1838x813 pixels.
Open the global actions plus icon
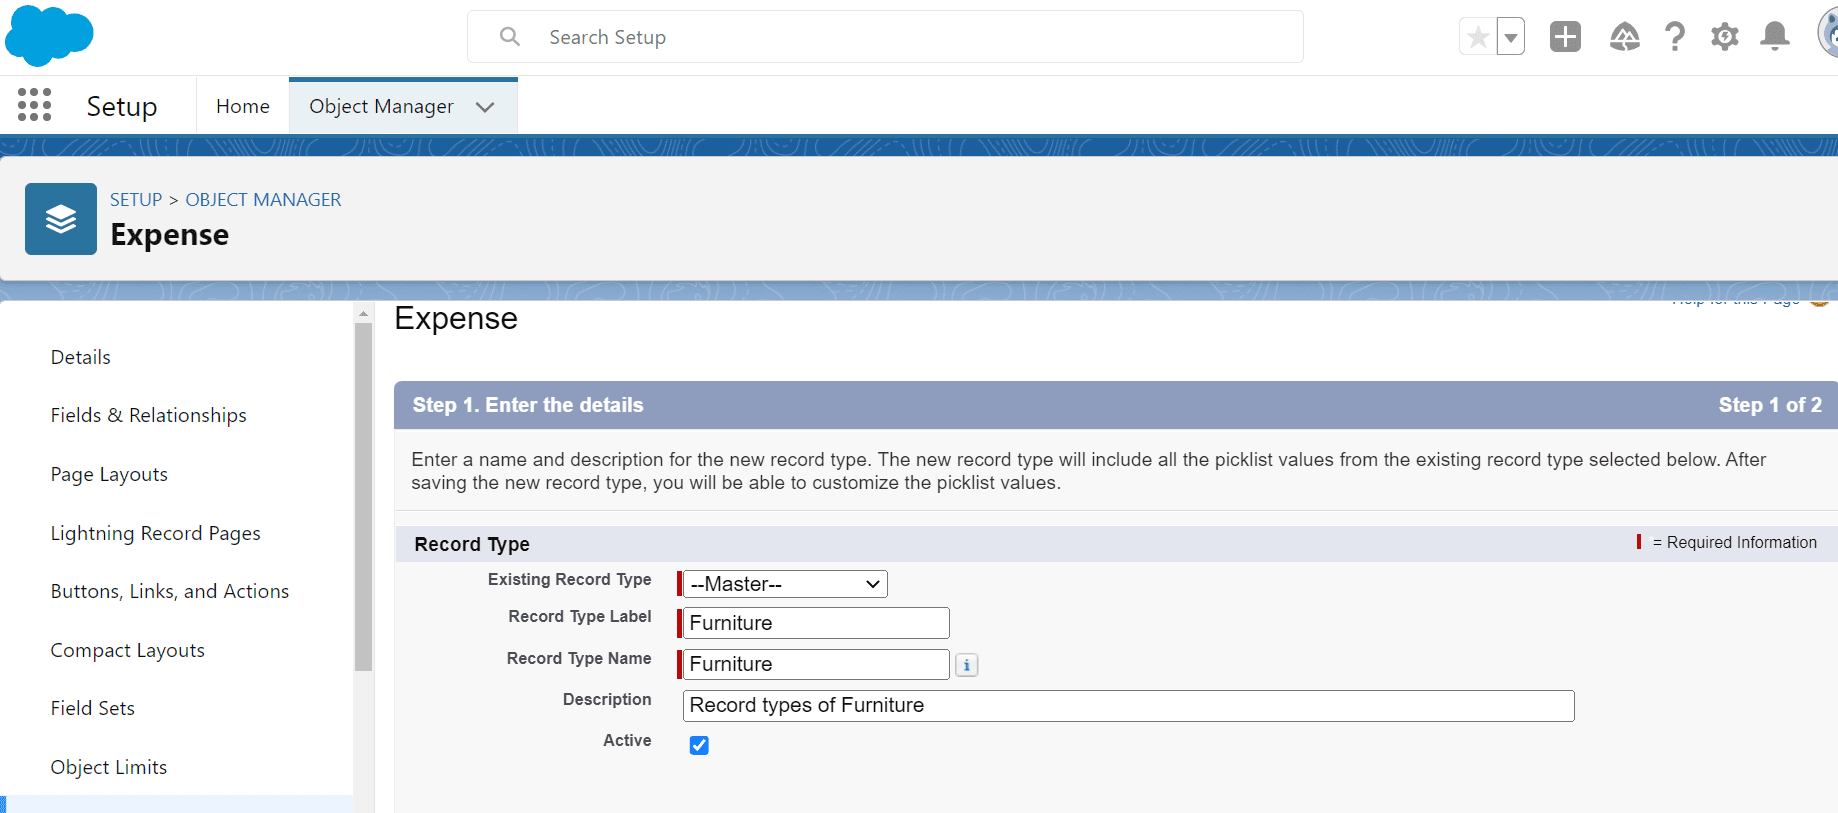tap(1565, 37)
